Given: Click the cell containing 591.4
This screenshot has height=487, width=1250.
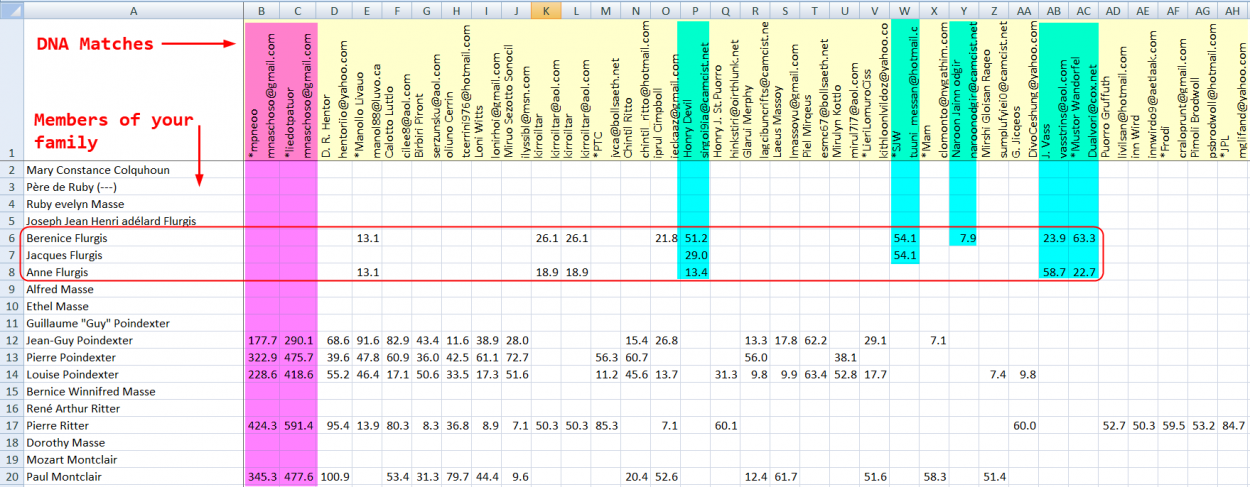Looking at the screenshot, I should click(x=298, y=426).
